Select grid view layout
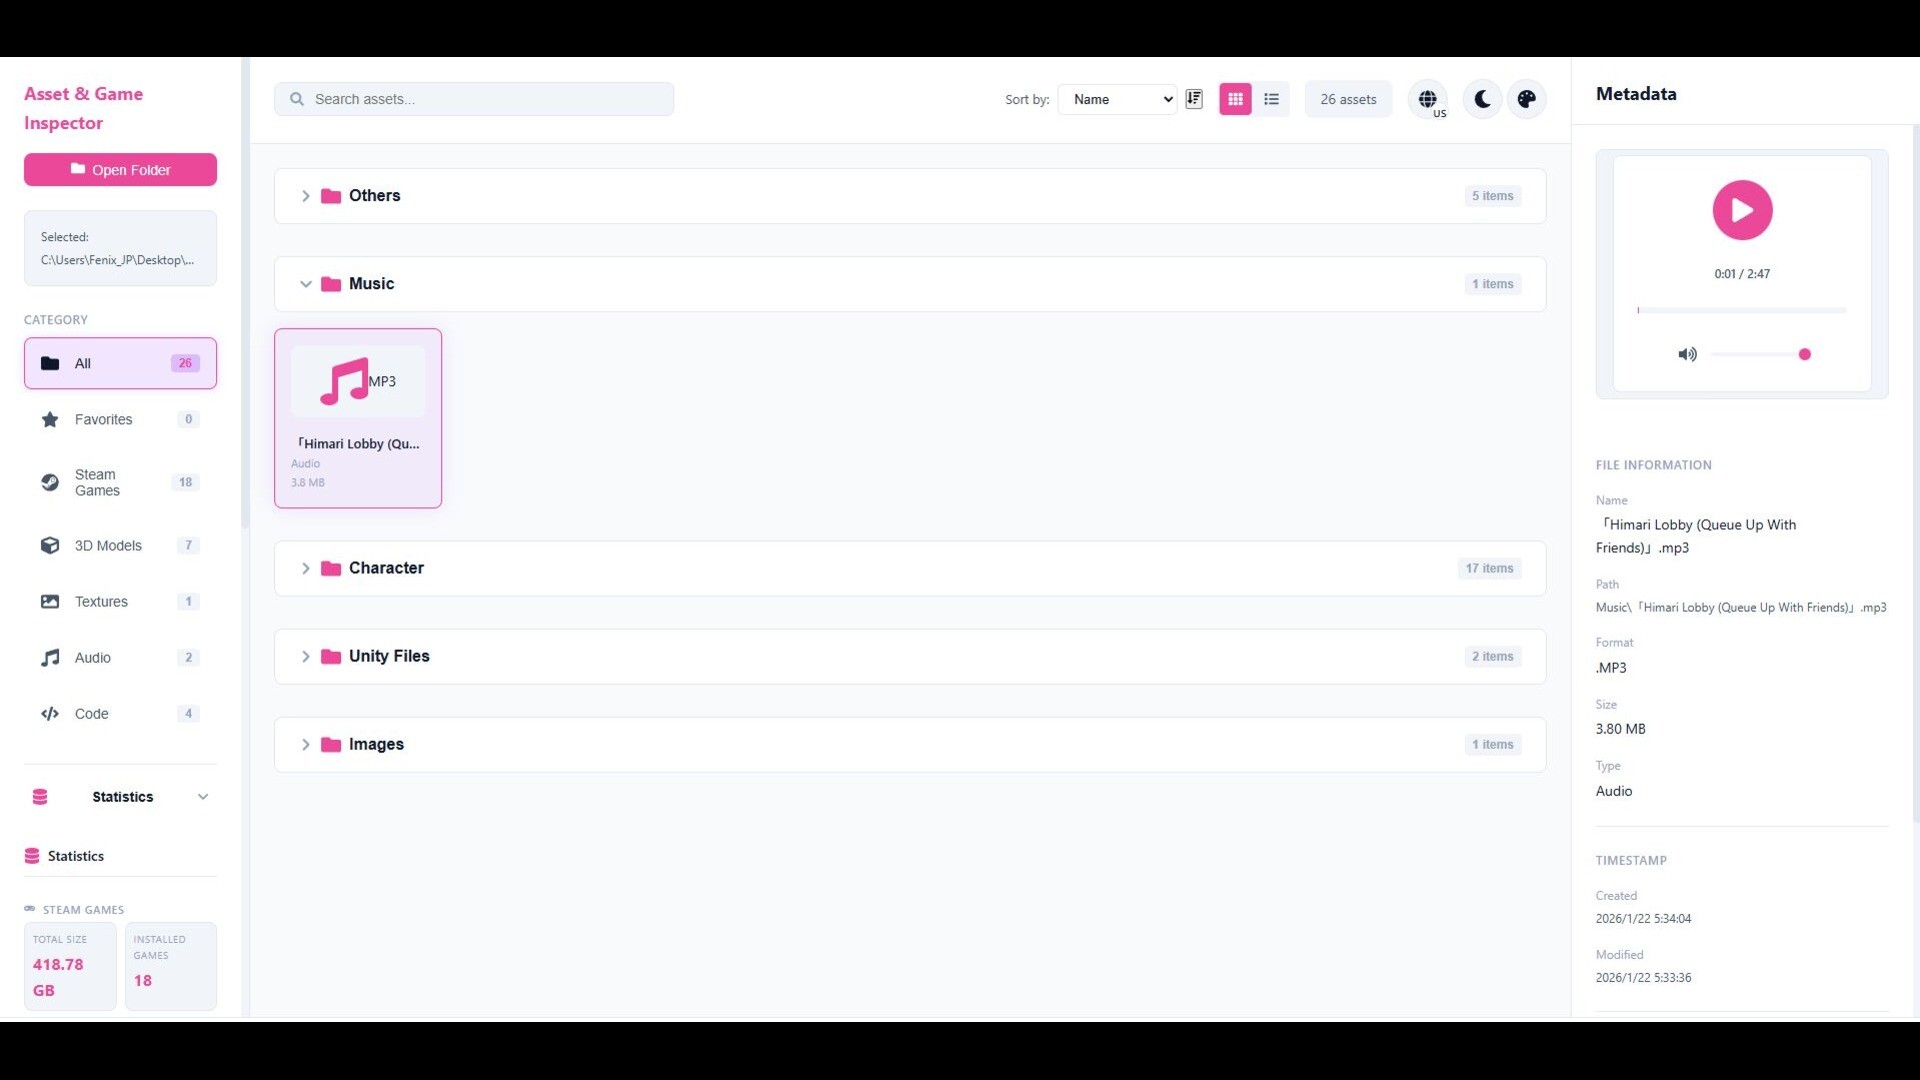 point(1235,98)
